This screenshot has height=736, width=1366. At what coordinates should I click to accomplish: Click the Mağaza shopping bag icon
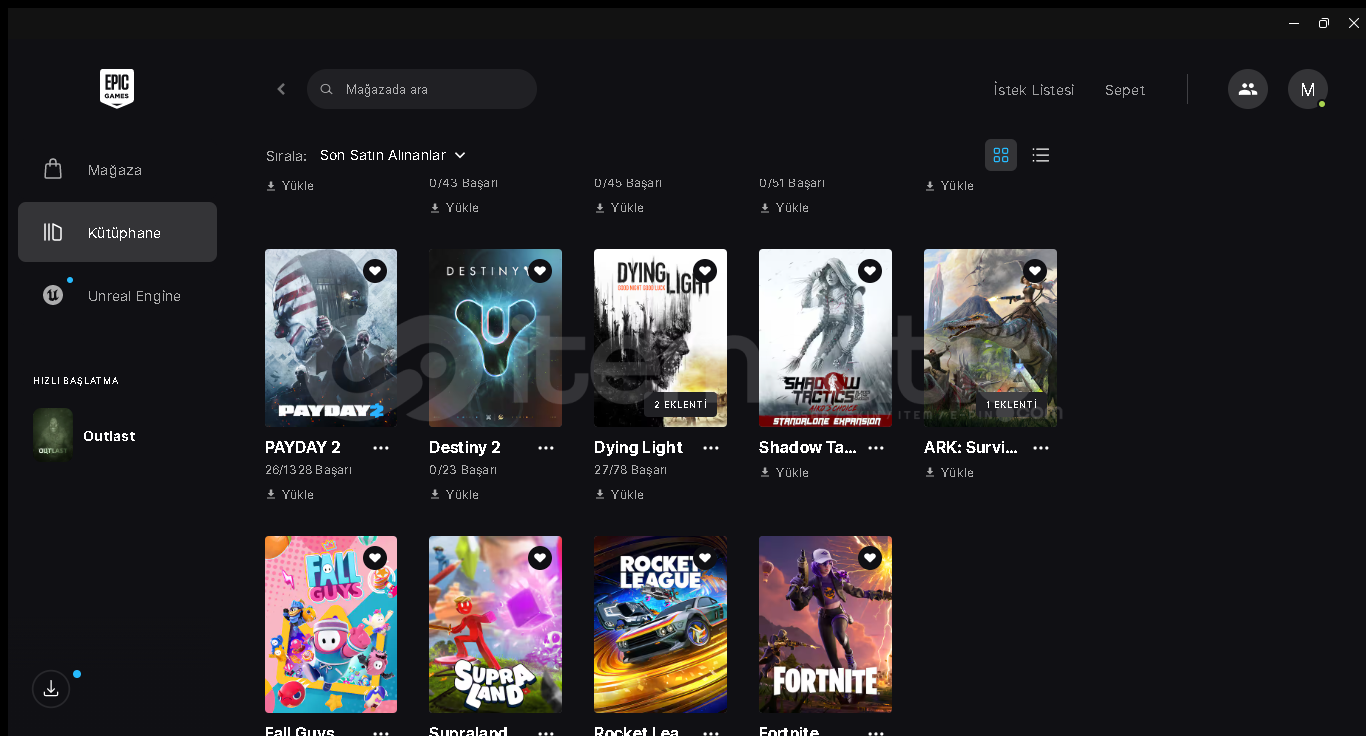pyautogui.click(x=53, y=169)
